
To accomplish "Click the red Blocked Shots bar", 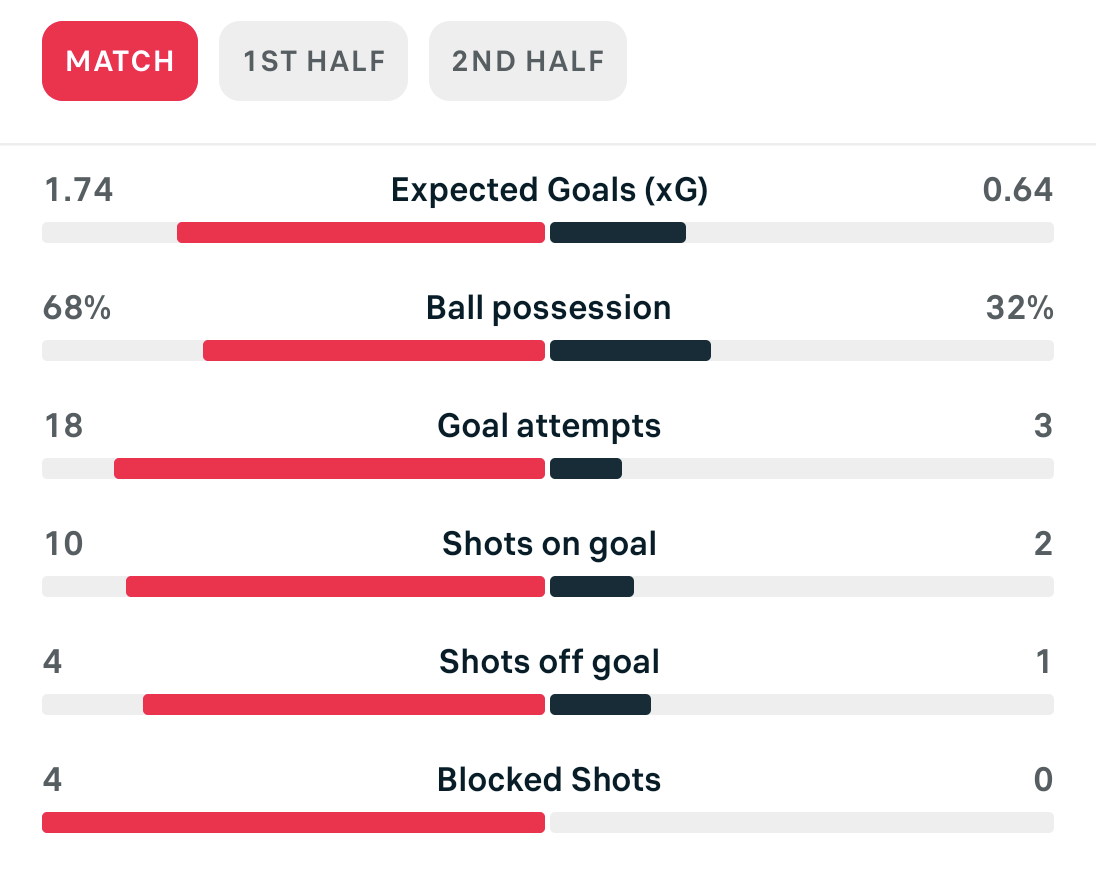I will pyautogui.click(x=293, y=823).
